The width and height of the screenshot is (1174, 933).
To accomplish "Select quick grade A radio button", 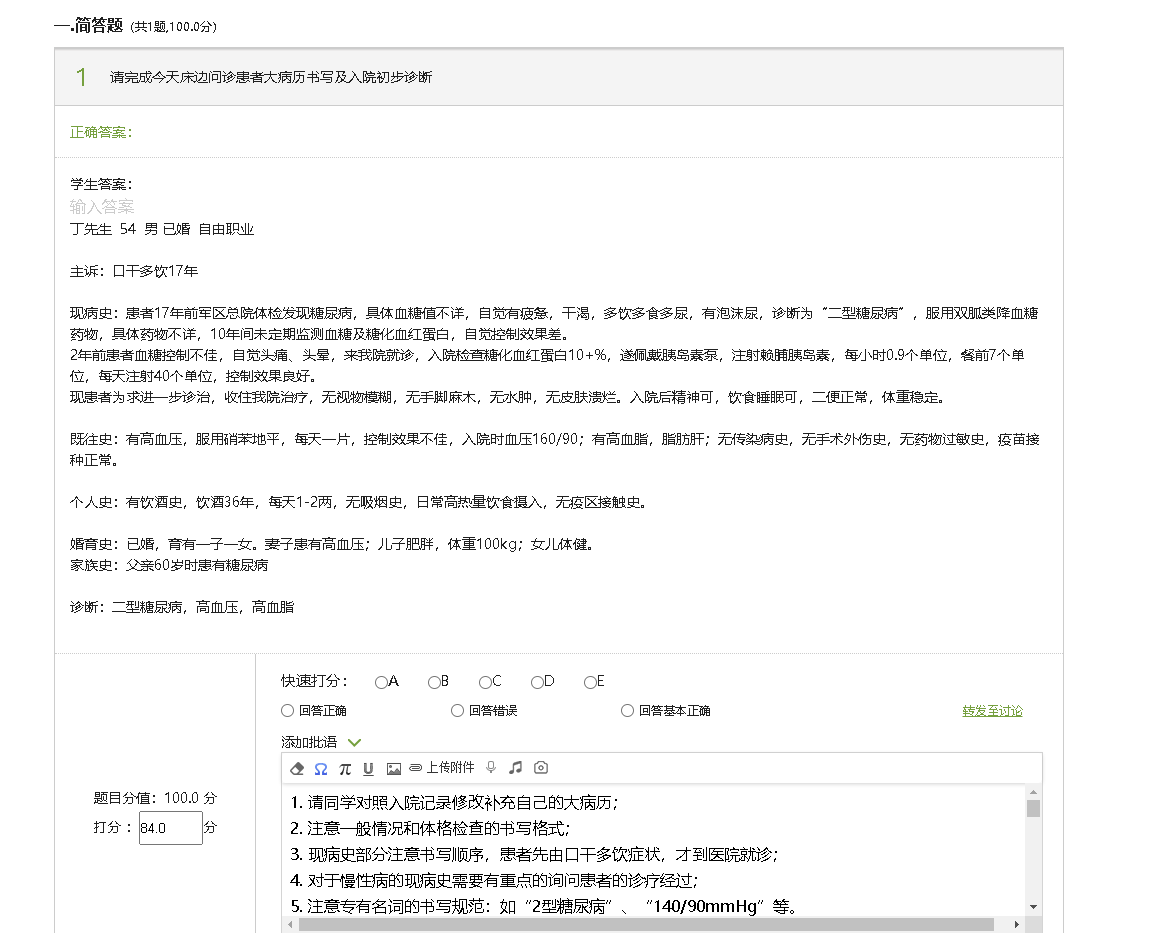I will [x=381, y=683].
